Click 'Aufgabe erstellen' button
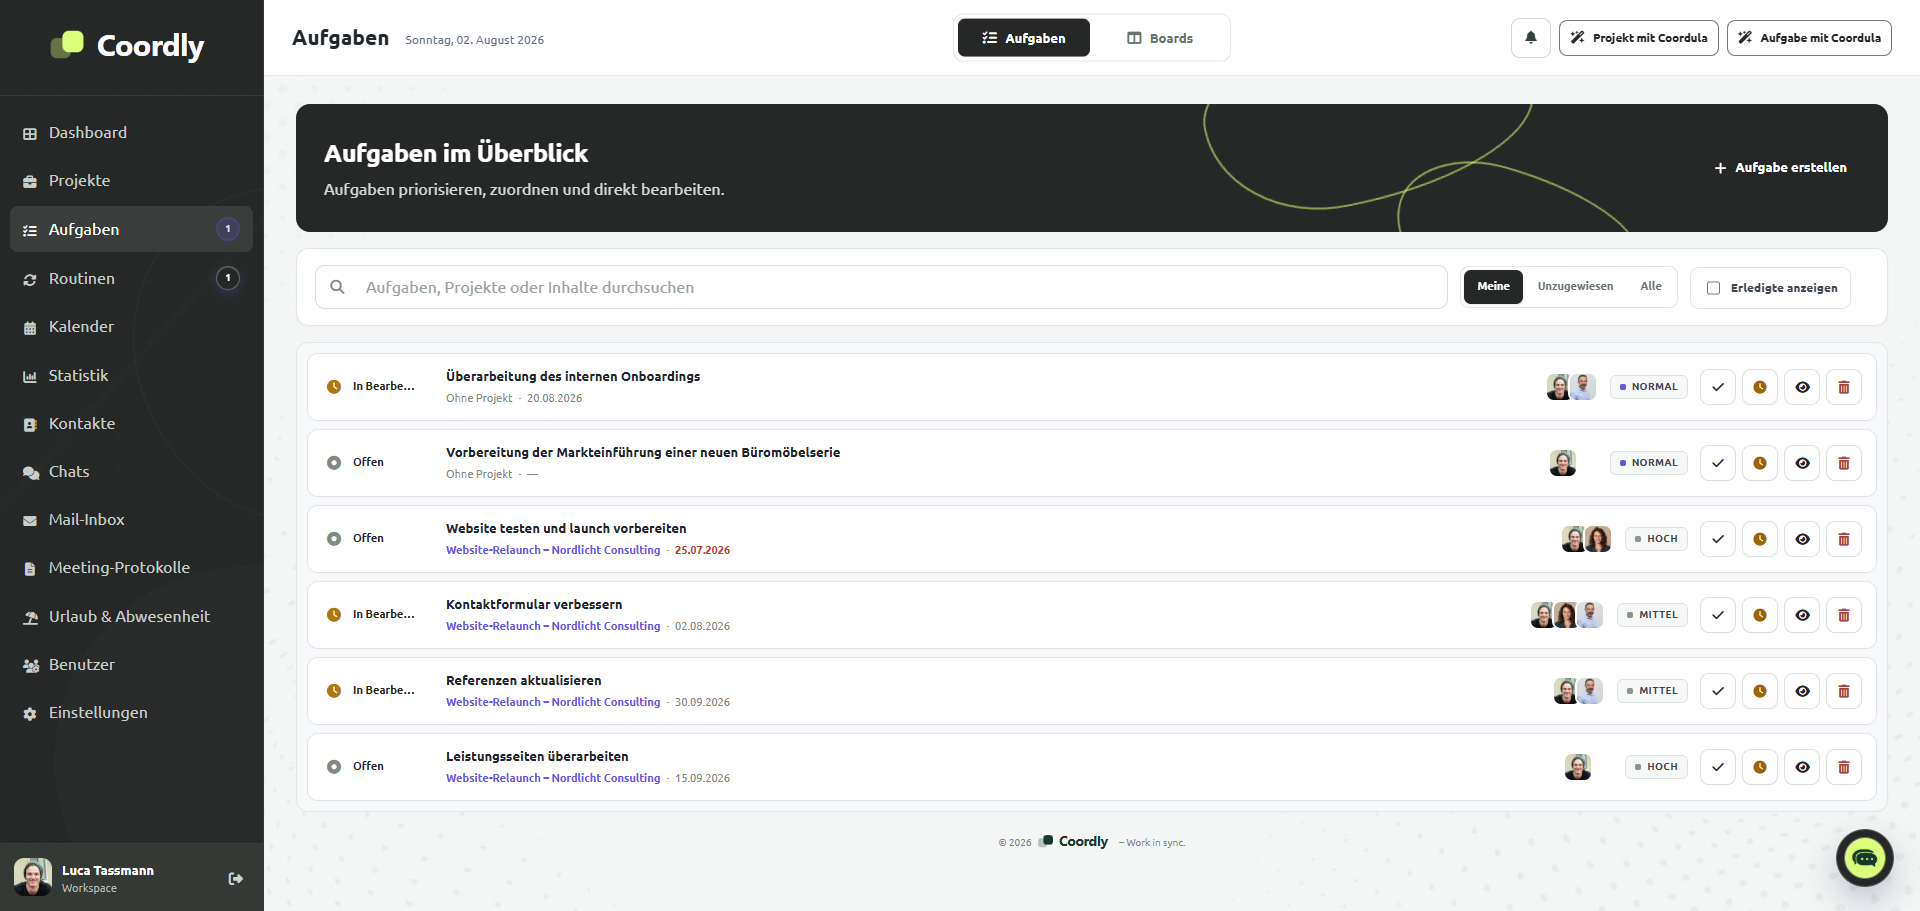Image resolution: width=1920 pixels, height=911 pixels. pos(1781,168)
